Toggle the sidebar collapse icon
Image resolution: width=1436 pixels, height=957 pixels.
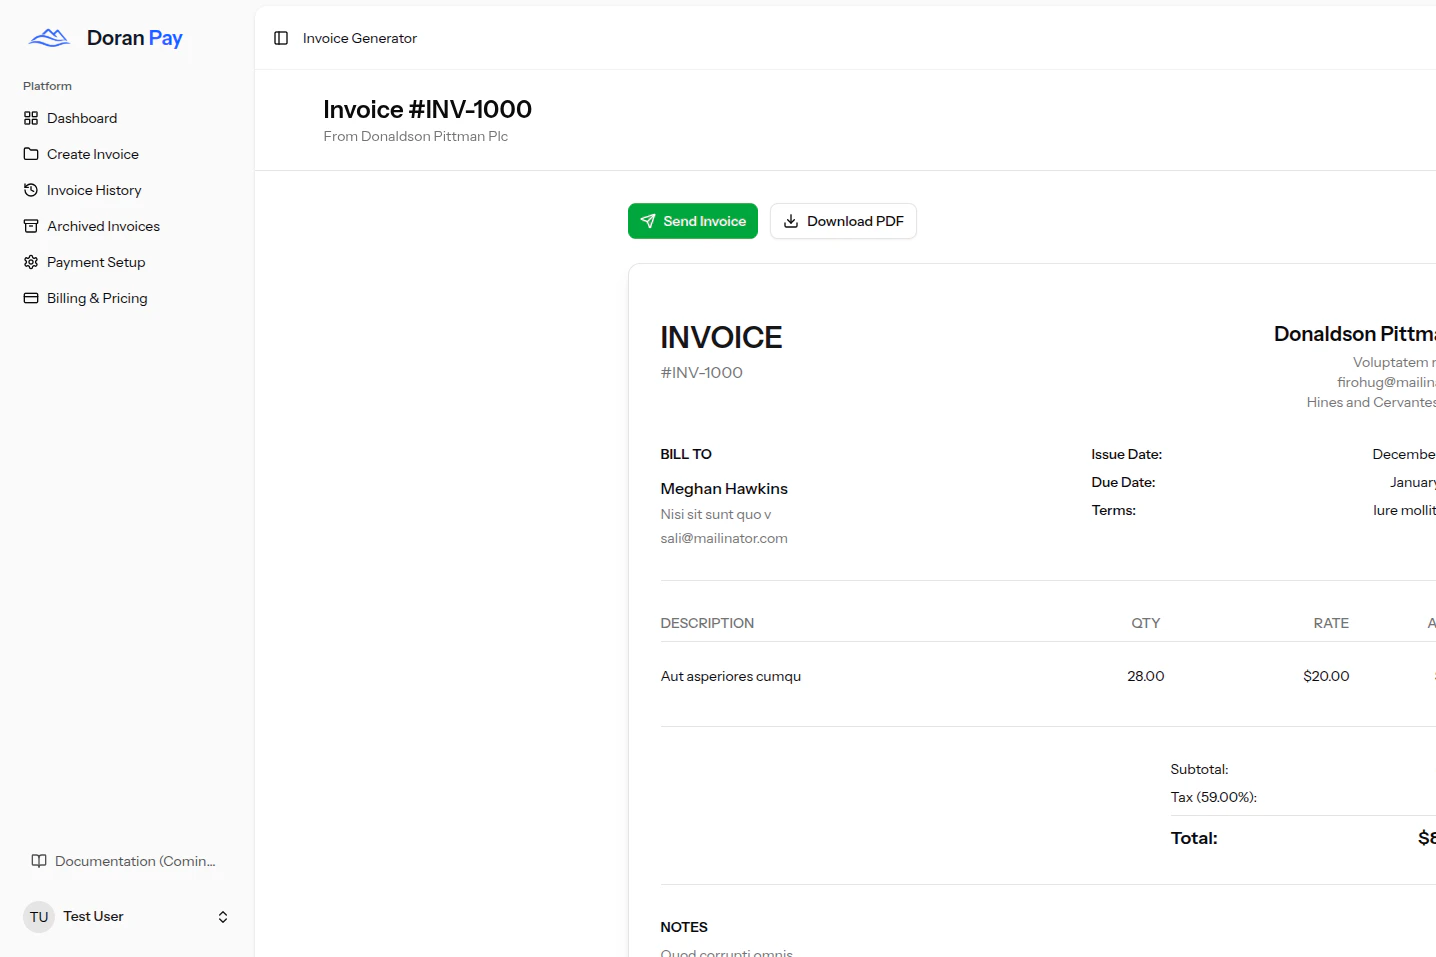(x=279, y=37)
